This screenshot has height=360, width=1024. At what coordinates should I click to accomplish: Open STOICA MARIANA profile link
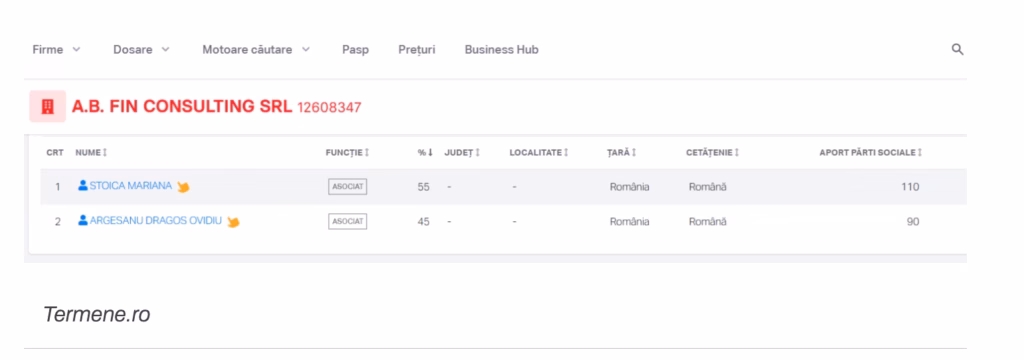coord(131,186)
